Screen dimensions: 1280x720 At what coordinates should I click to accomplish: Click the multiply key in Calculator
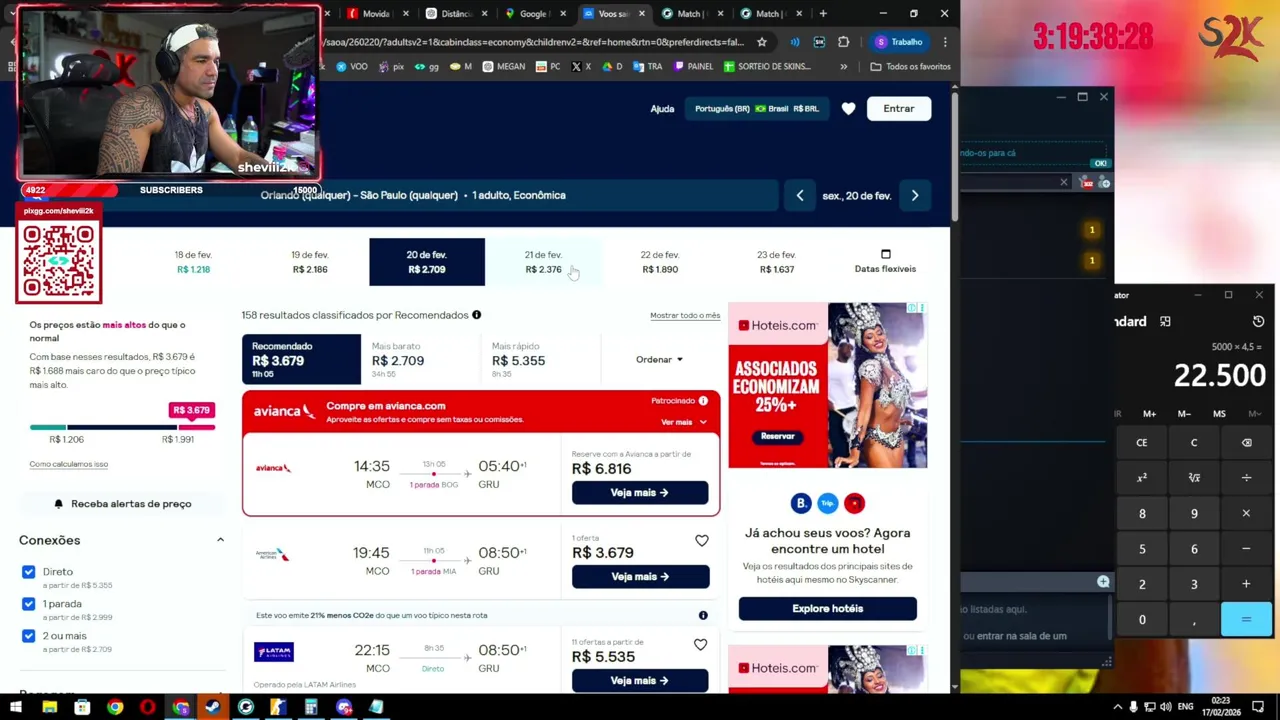1246,513
